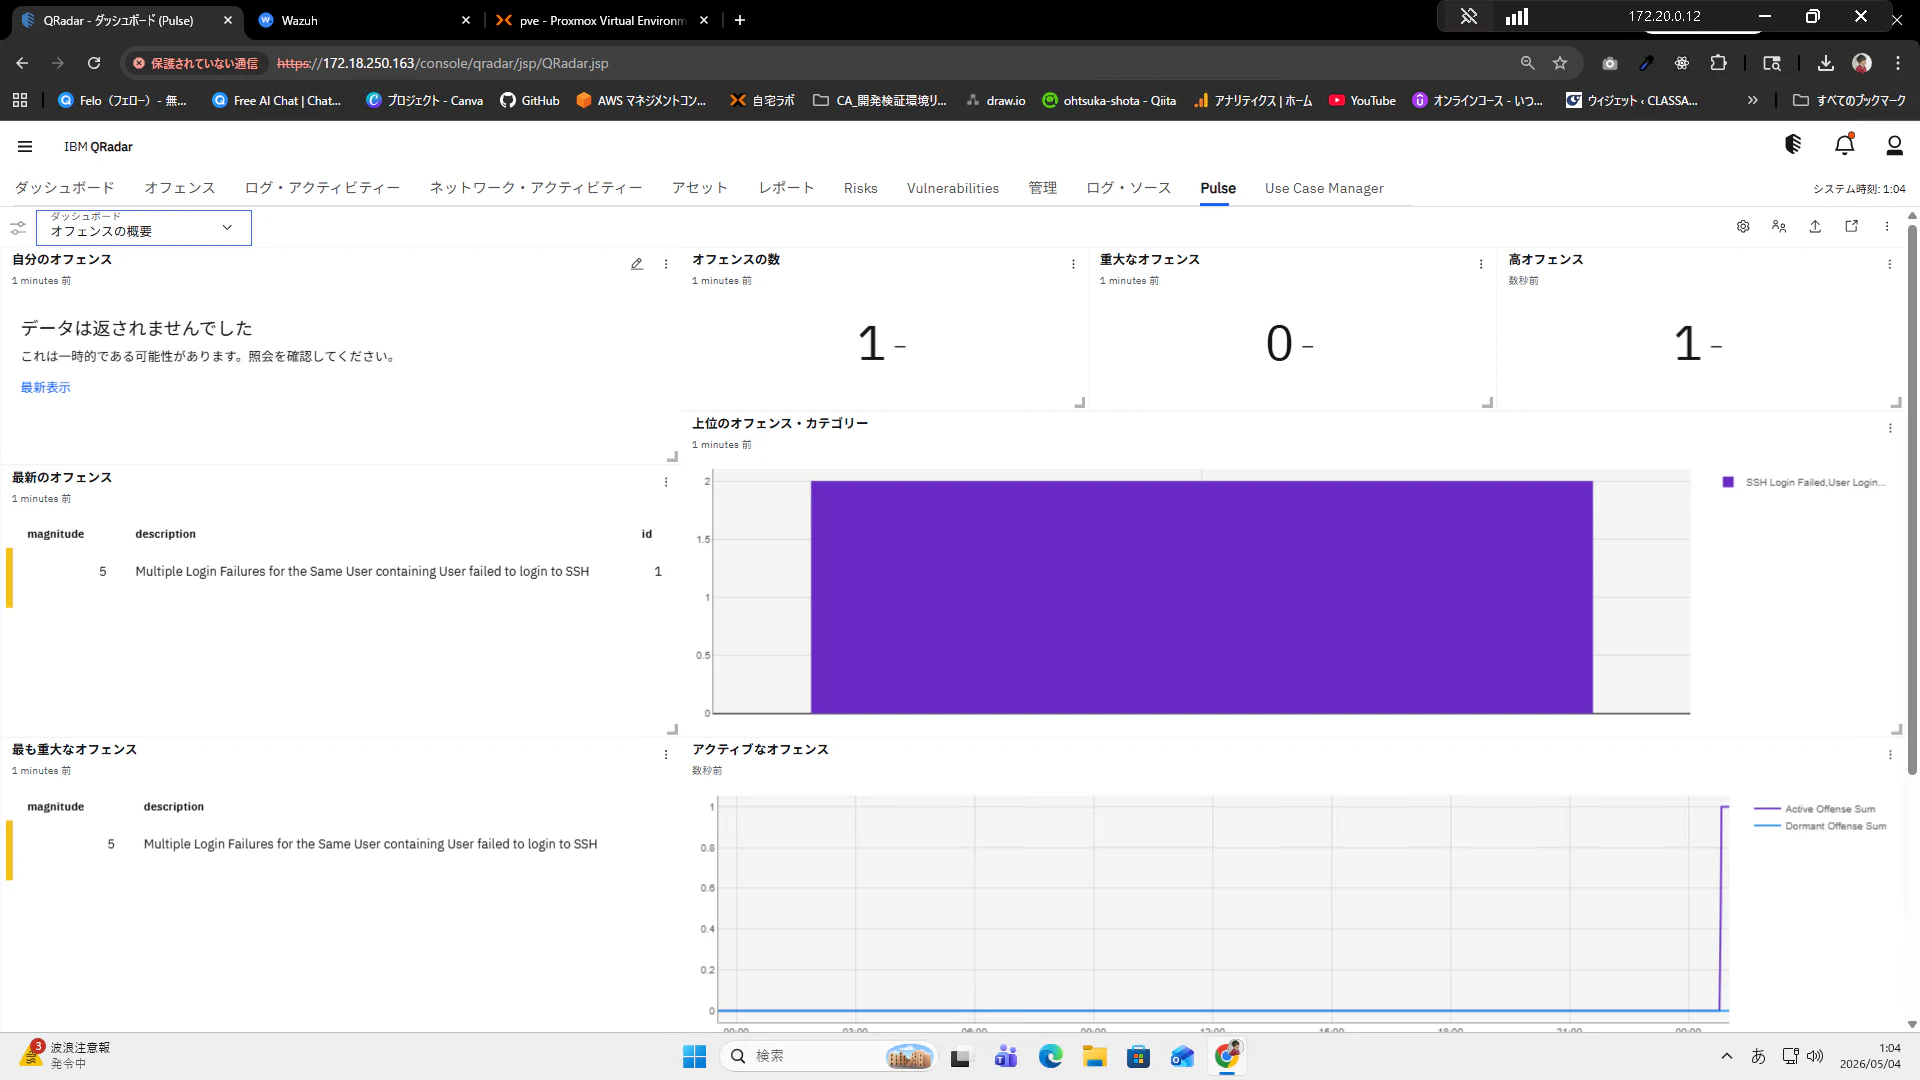Open the Pulse dashboard gear settings
Image resolution: width=1920 pixels, height=1080 pixels.
(1743, 227)
